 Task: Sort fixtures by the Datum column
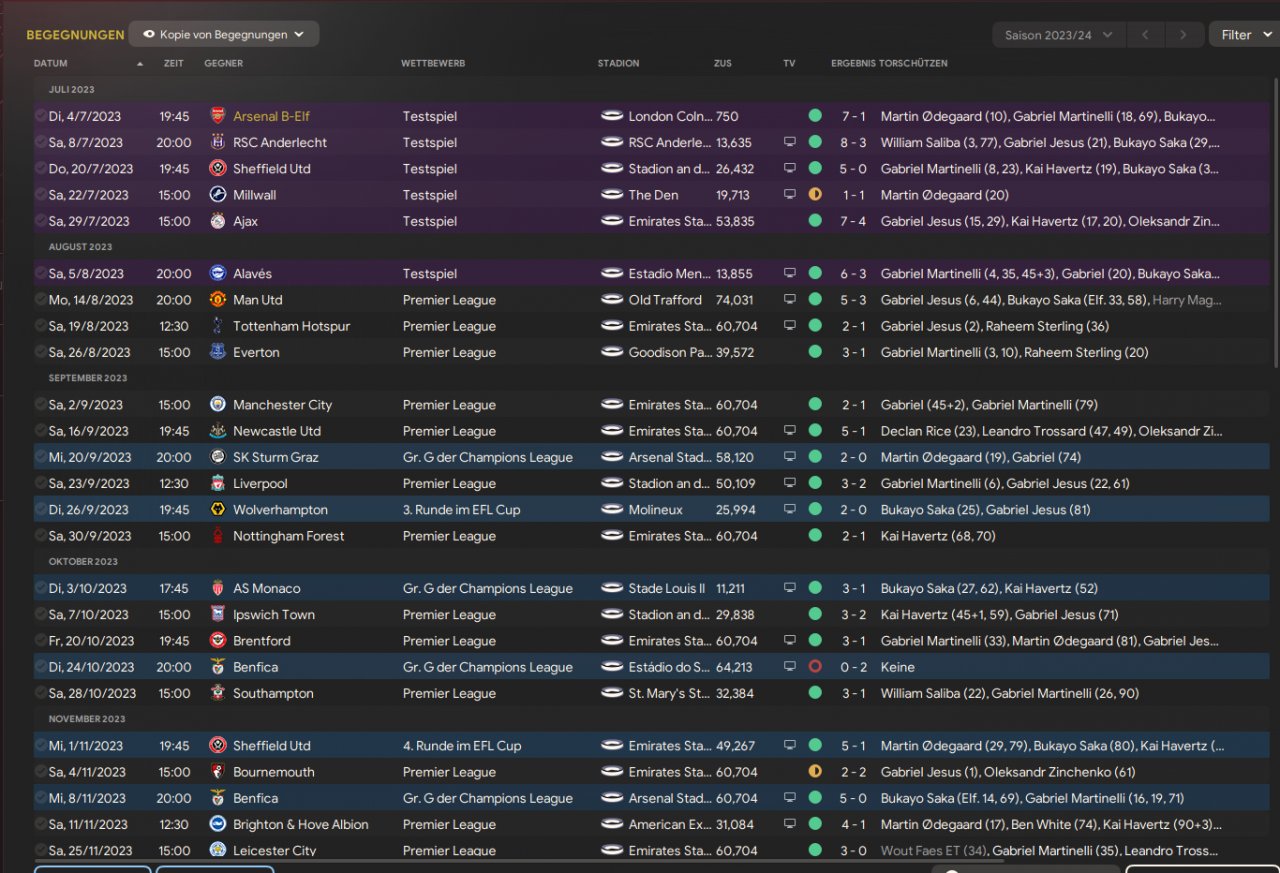[x=51, y=63]
